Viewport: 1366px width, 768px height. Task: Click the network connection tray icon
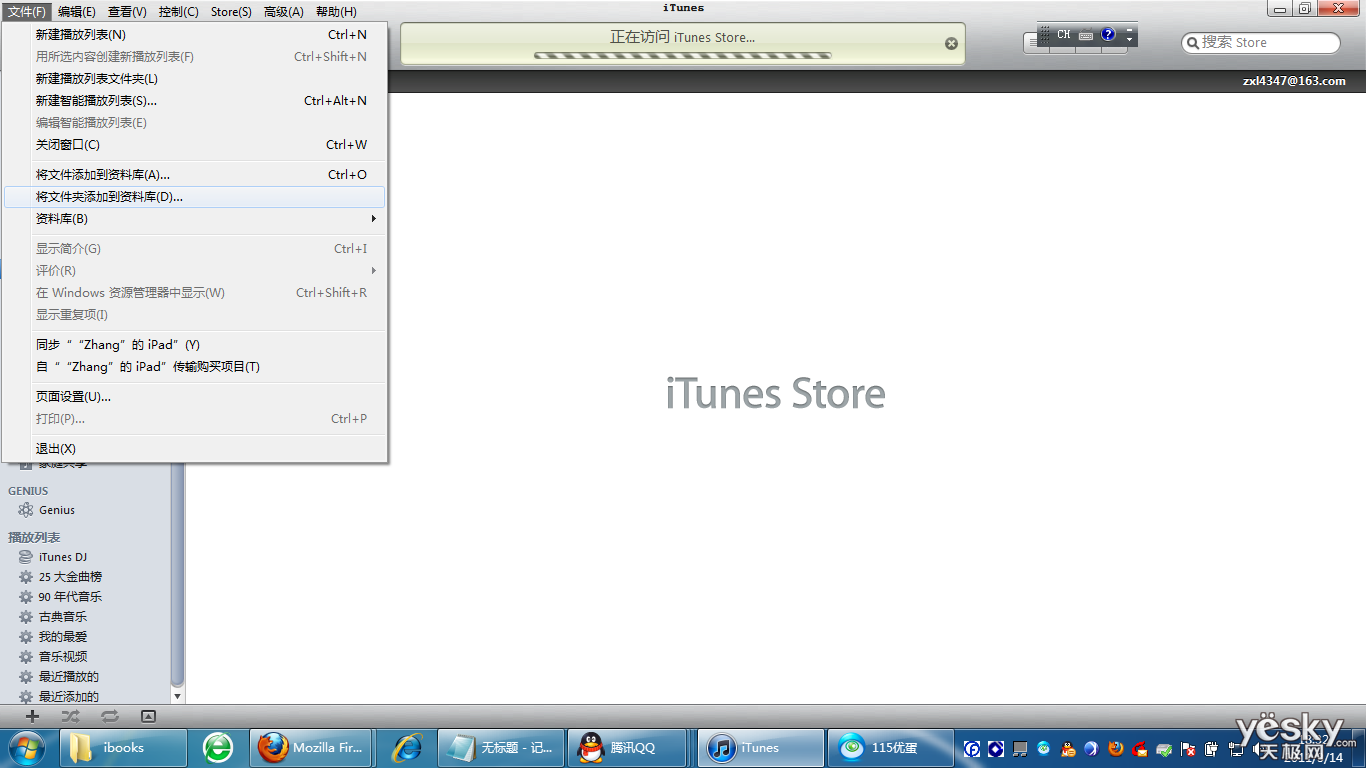pos(1235,749)
